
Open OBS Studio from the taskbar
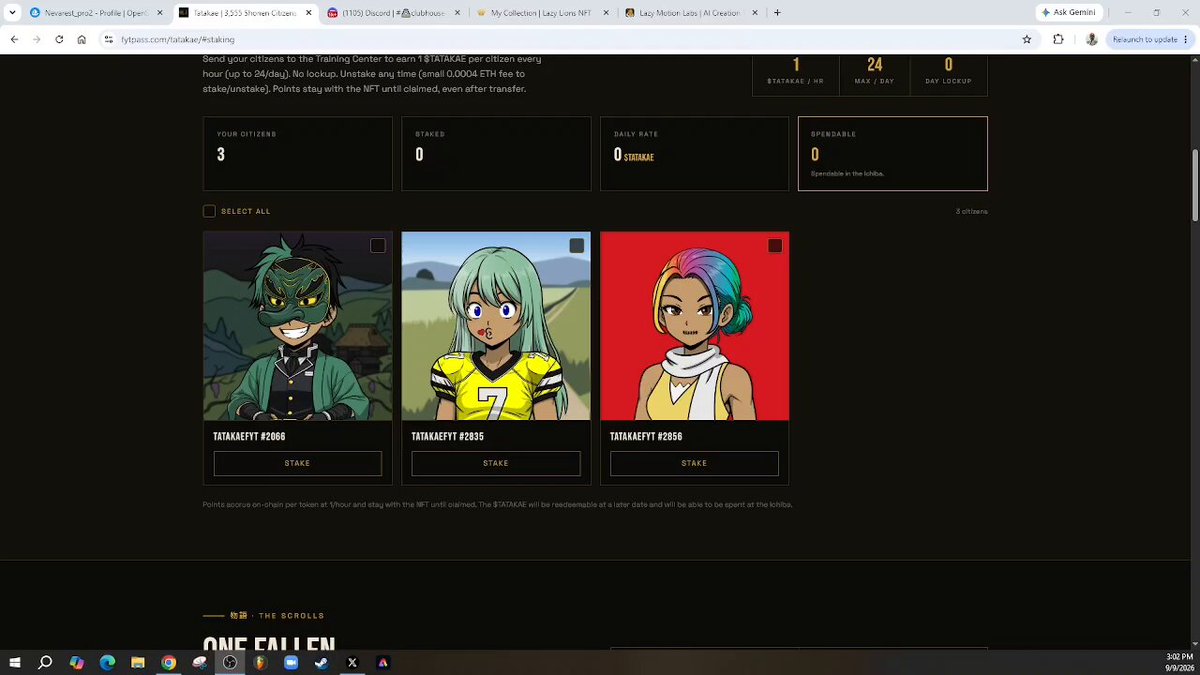click(x=230, y=662)
